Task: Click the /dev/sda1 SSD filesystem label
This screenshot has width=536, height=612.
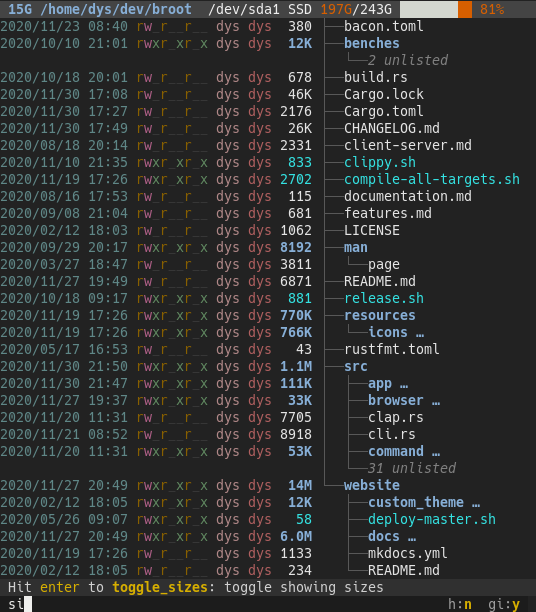Action: (260, 9)
